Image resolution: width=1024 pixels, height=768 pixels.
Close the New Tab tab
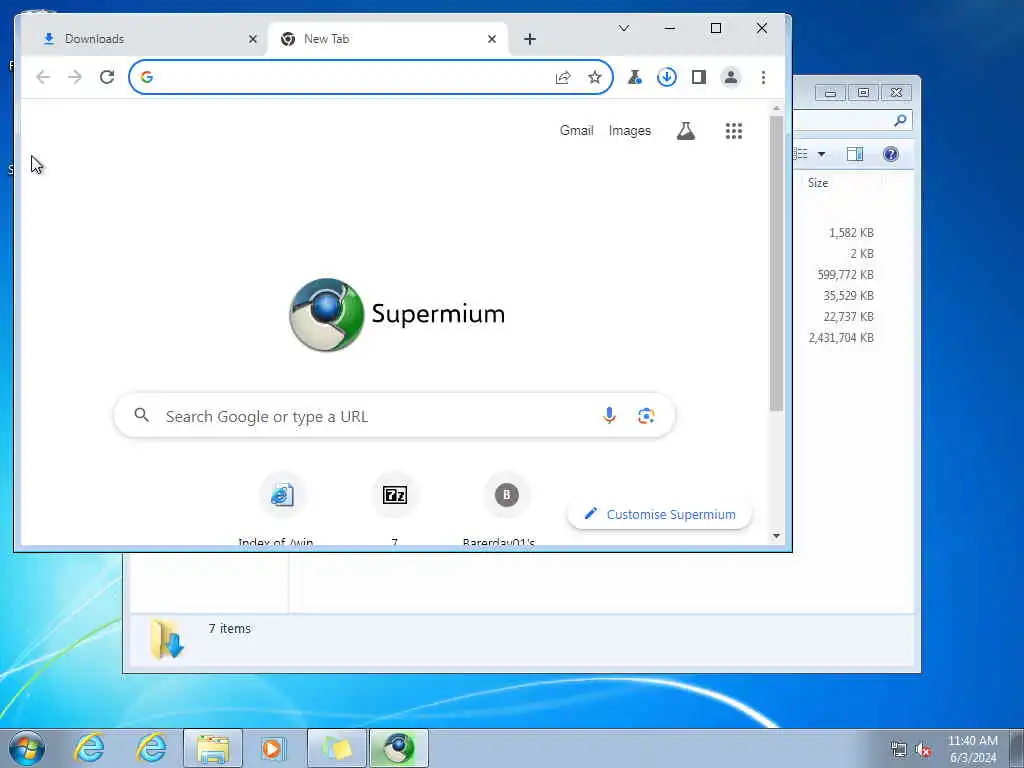[x=492, y=39]
